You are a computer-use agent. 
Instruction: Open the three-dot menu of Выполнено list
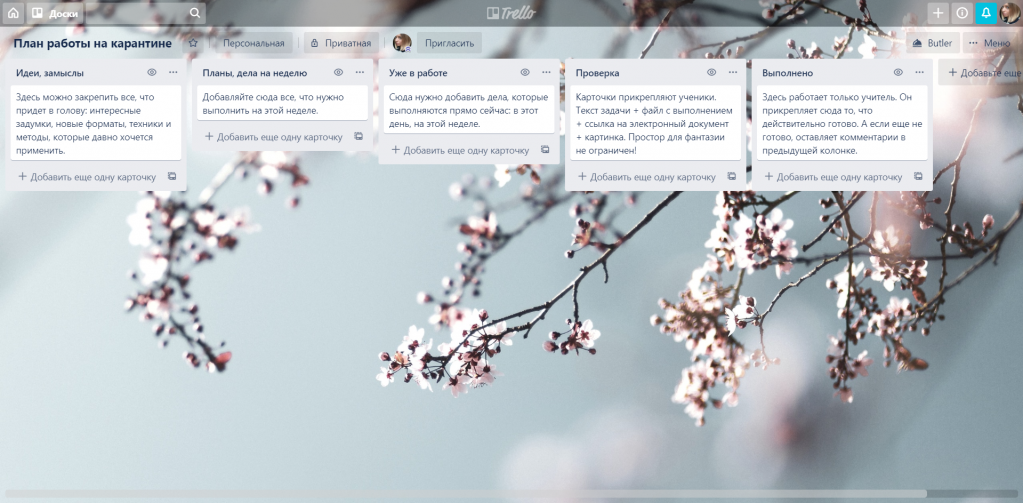tap(919, 72)
